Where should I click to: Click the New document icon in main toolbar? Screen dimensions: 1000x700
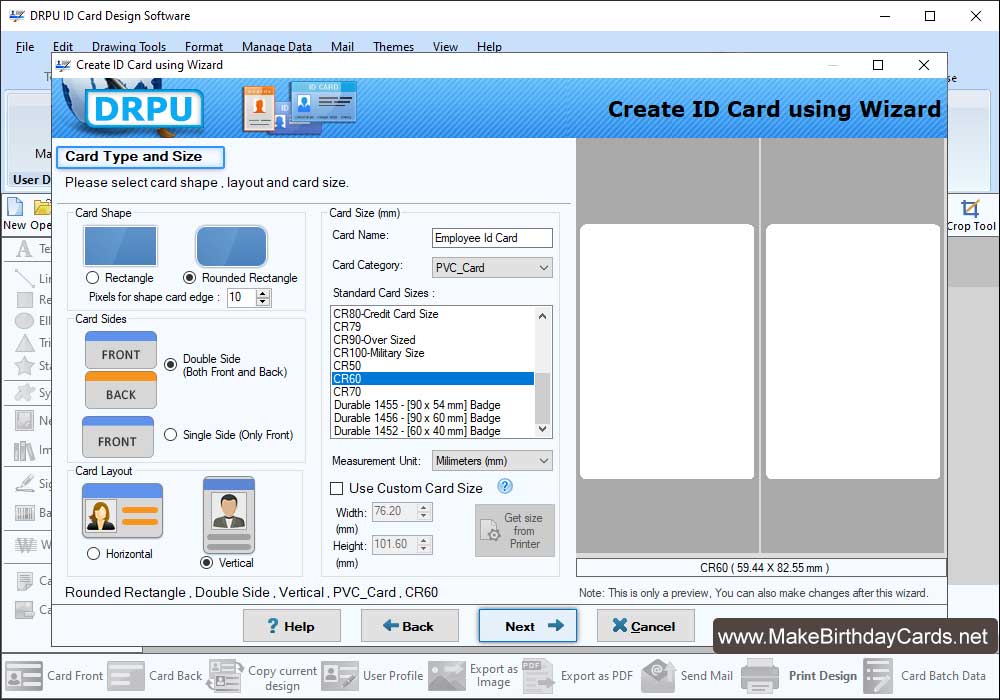15,207
